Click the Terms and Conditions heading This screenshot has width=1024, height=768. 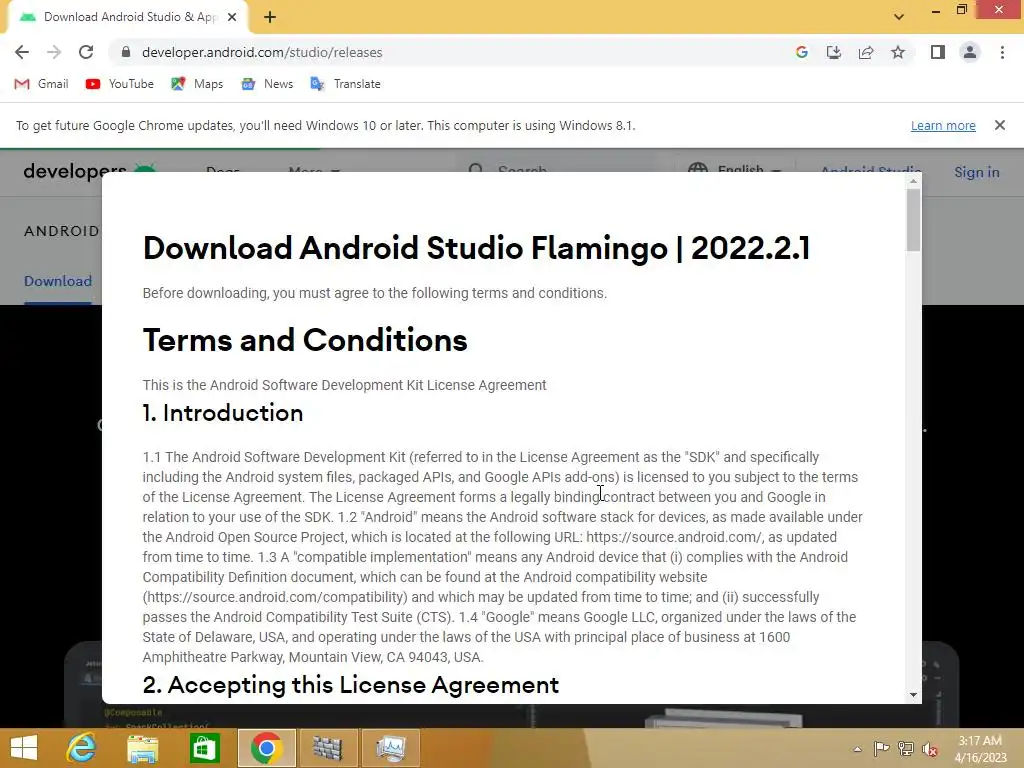tap(305, 340)
